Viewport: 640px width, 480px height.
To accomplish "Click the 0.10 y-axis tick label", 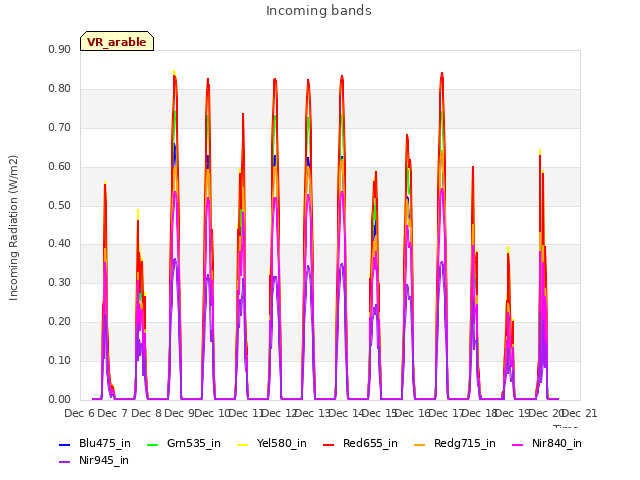I will coord(60,360).
